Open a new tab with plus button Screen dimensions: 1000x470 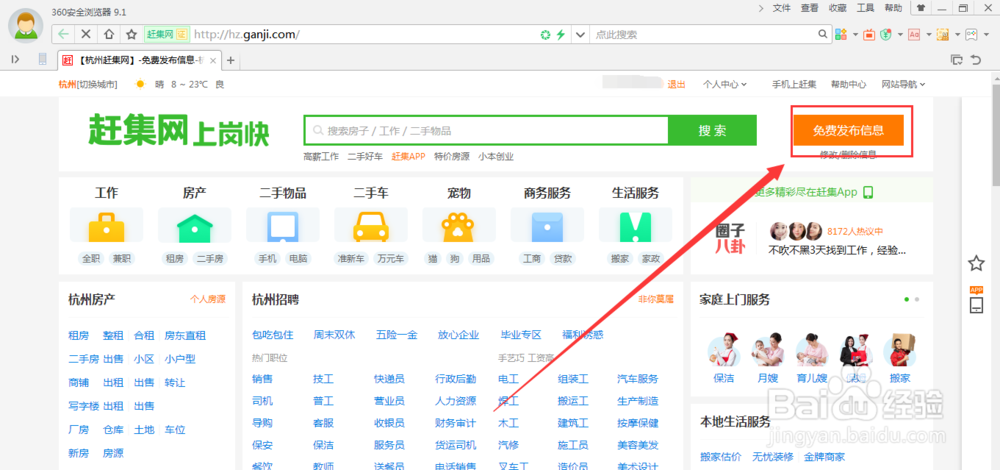(231, 61)
